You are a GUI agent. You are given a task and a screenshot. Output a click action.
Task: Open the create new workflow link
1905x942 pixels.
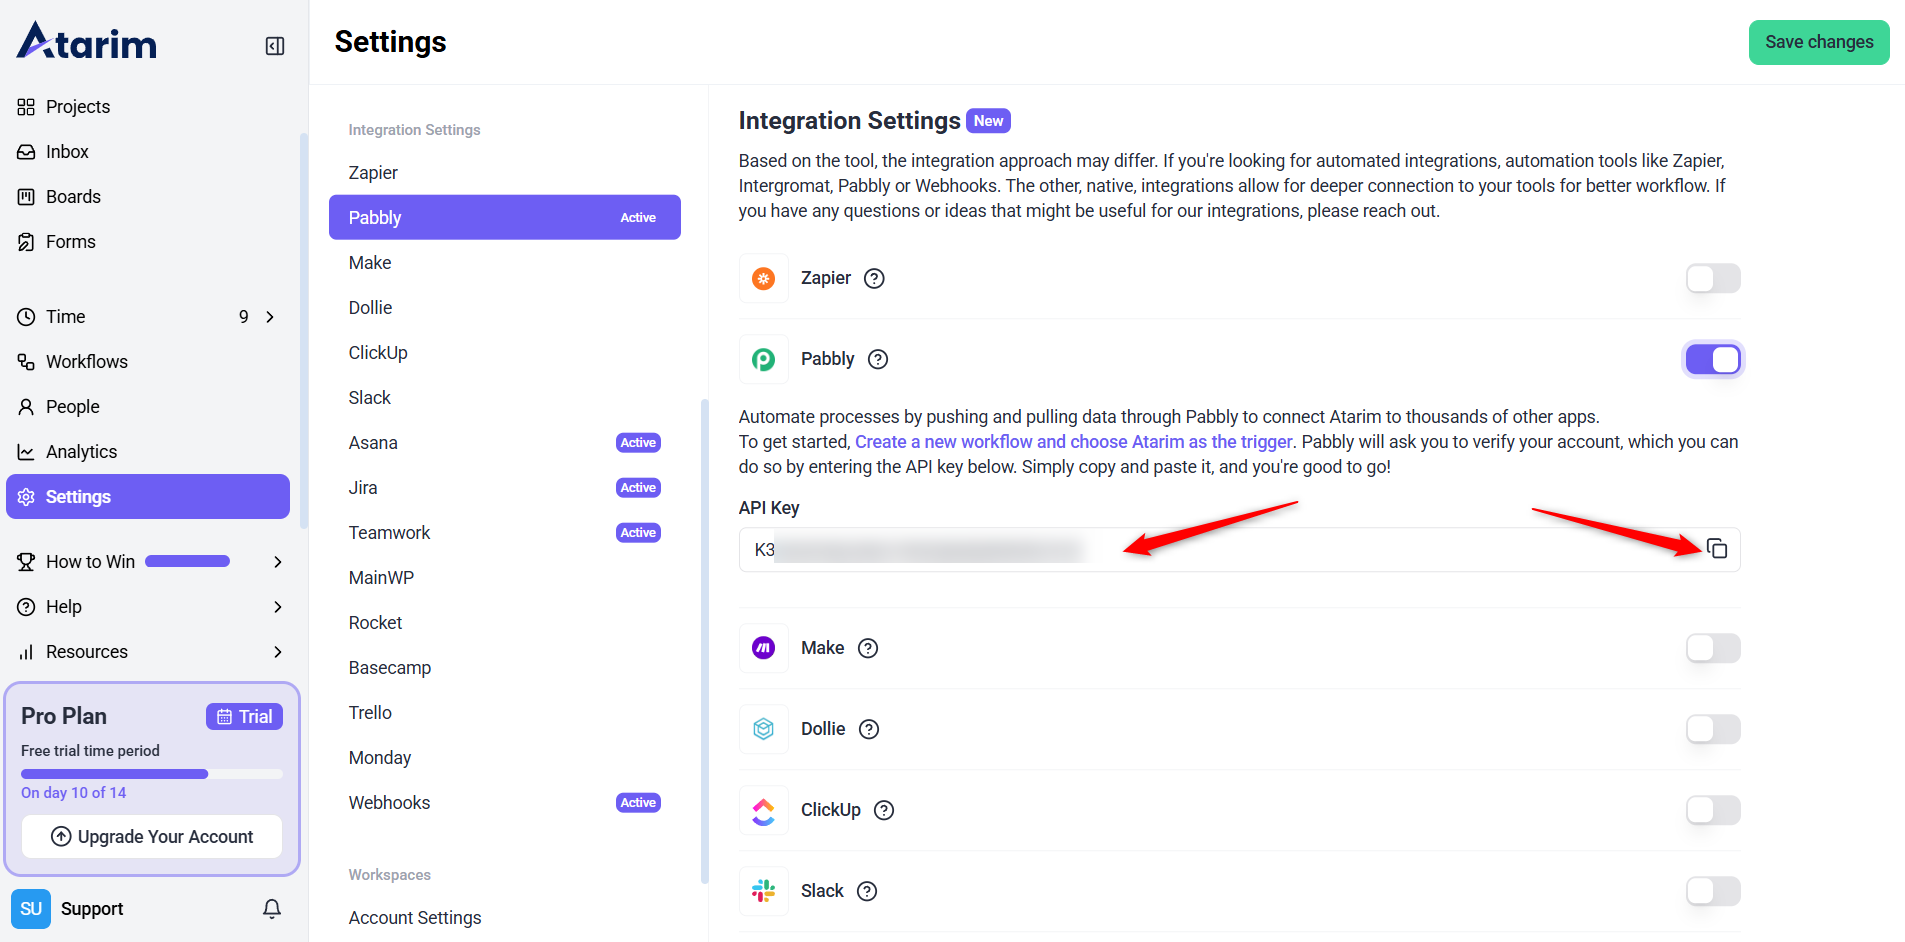coord(1073,442)
